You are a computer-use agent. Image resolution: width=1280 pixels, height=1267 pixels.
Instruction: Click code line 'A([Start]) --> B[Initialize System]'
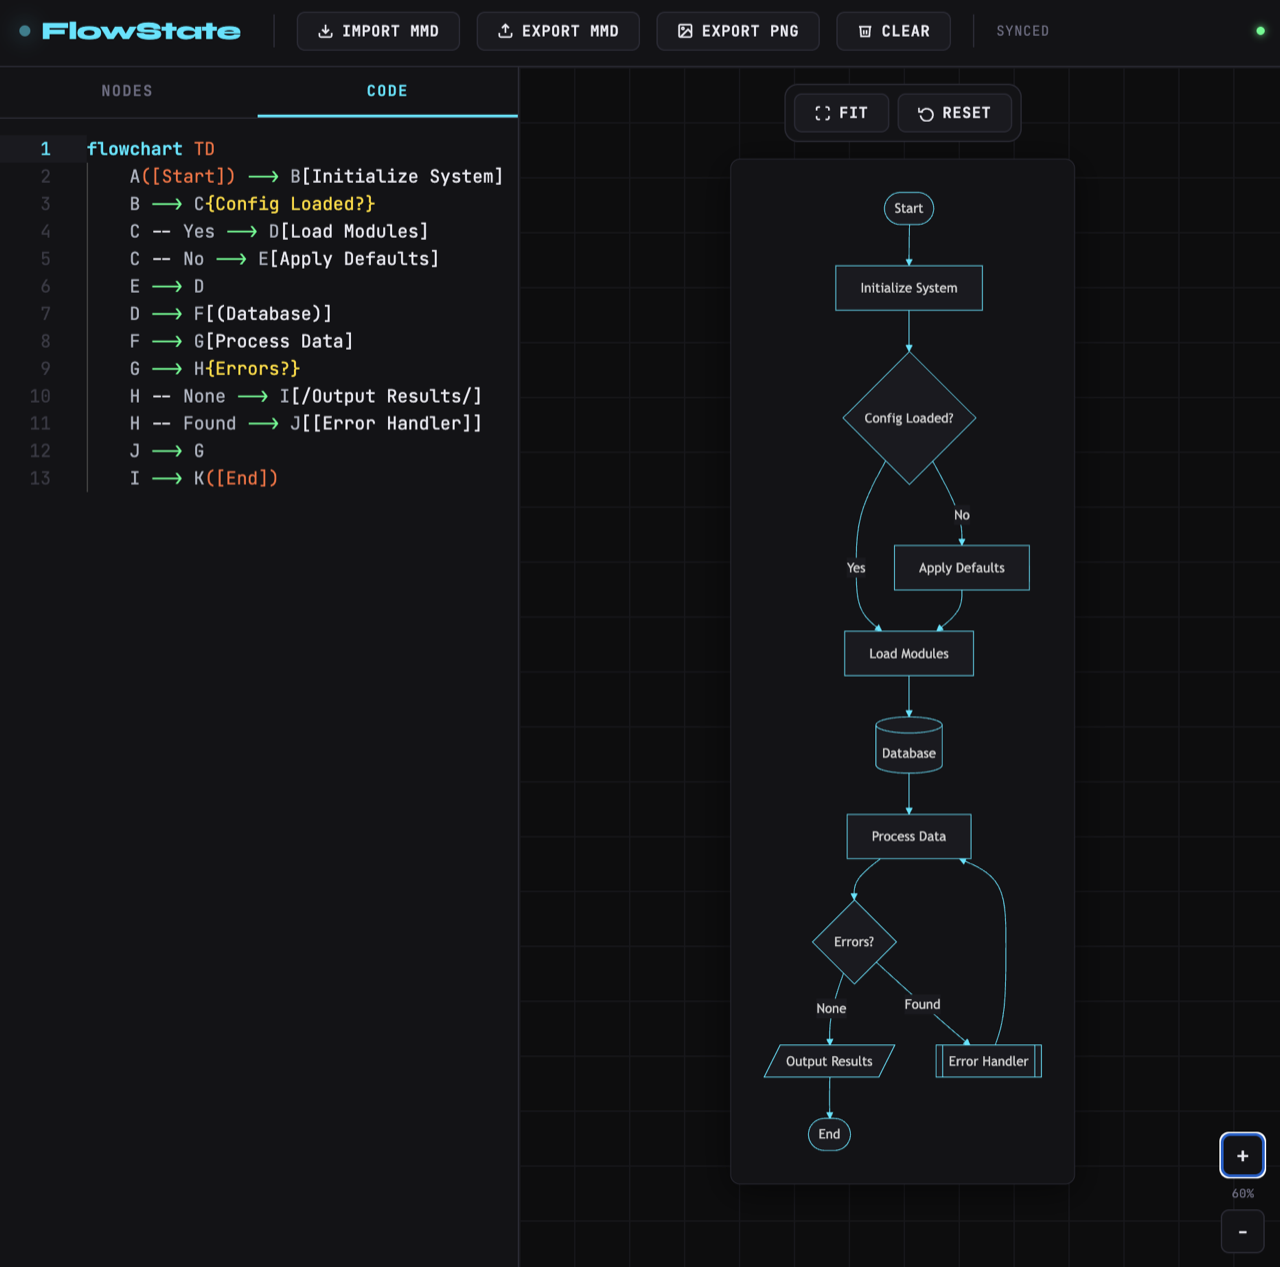(316, 176)
